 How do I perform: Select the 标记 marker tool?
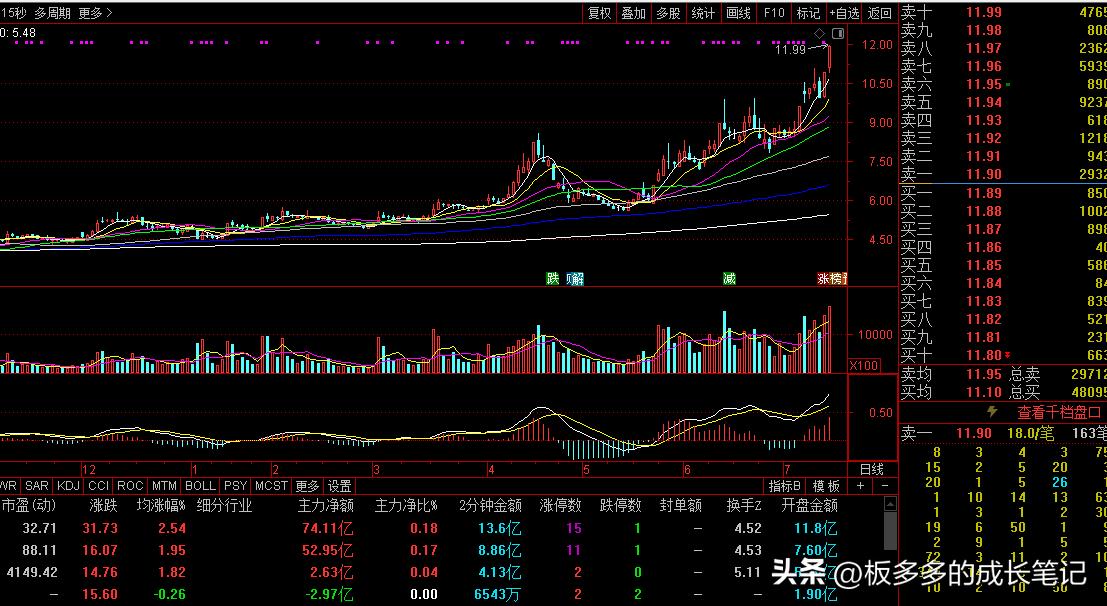pyautogui.click(x=807, y=14)
